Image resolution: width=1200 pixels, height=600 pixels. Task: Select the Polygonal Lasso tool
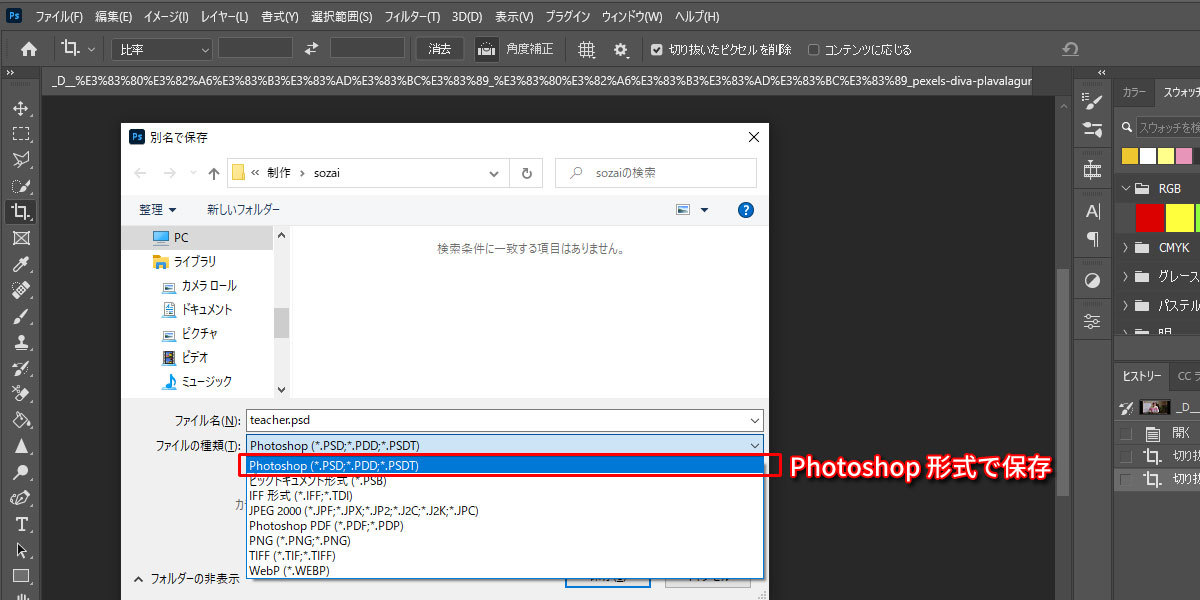click(x=20, y=159)
